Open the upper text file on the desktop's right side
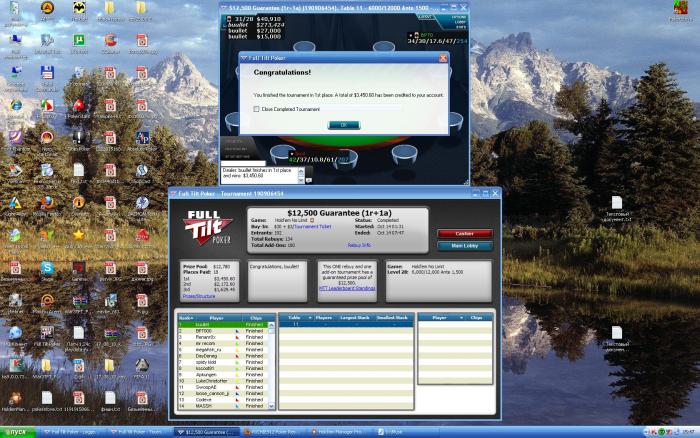The width and height of the screenshot is (700, 438). [617, 203]
